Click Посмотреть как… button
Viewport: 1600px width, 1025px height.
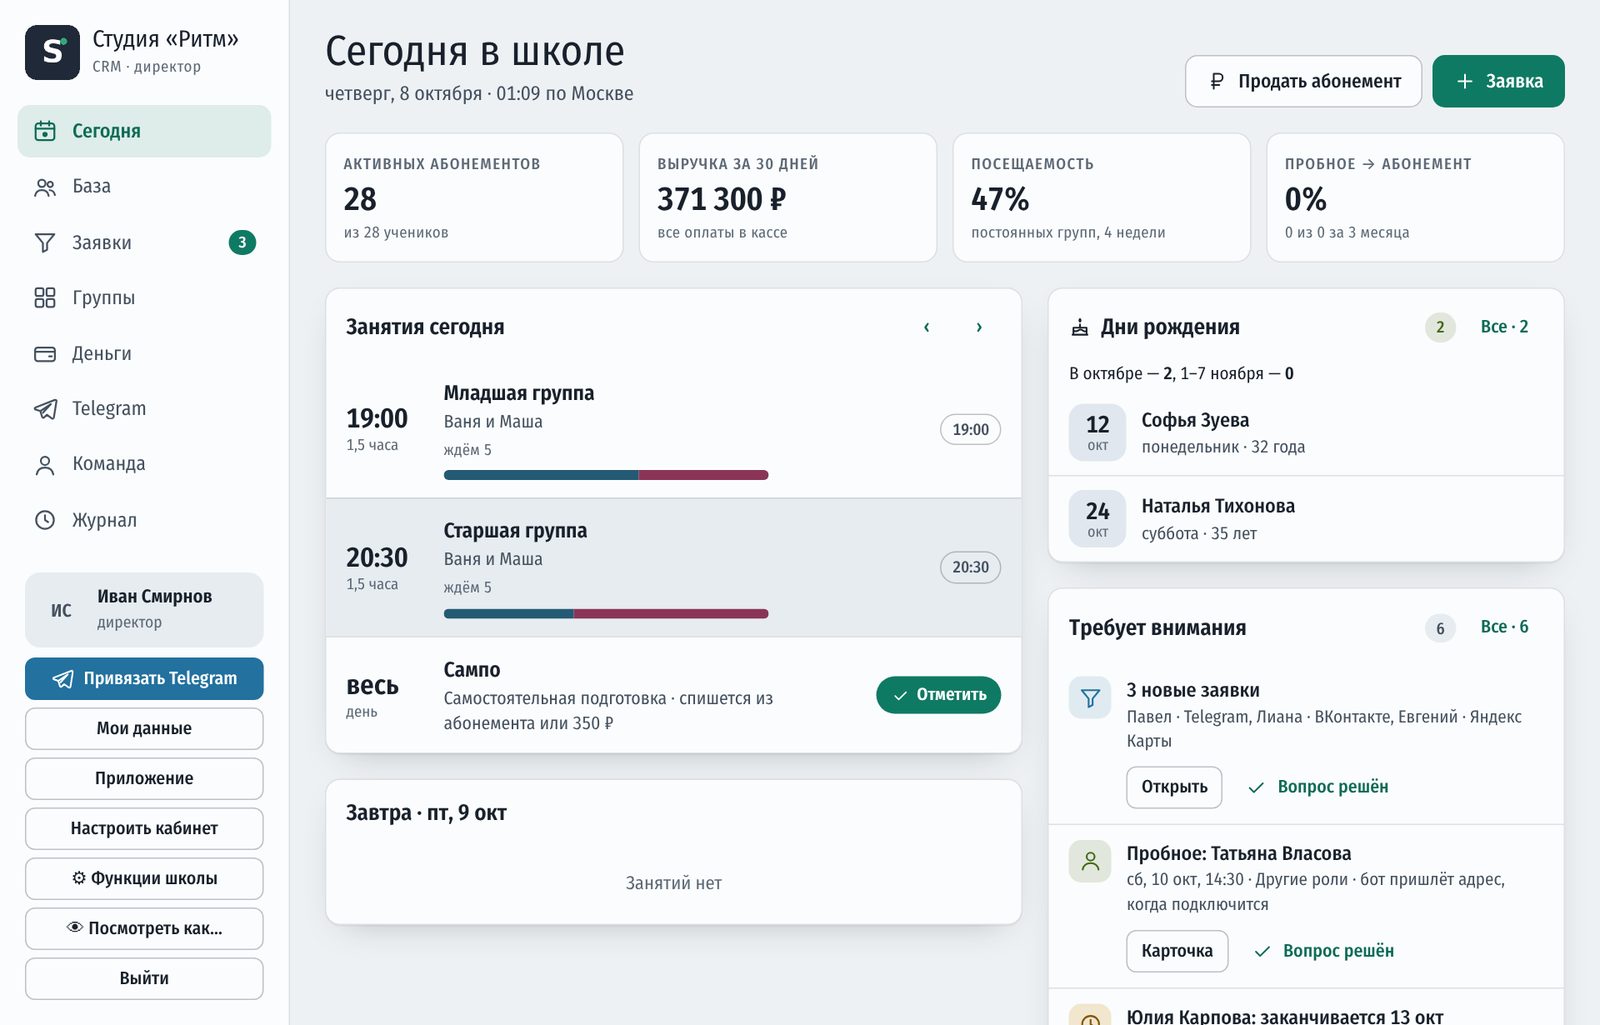144,929
